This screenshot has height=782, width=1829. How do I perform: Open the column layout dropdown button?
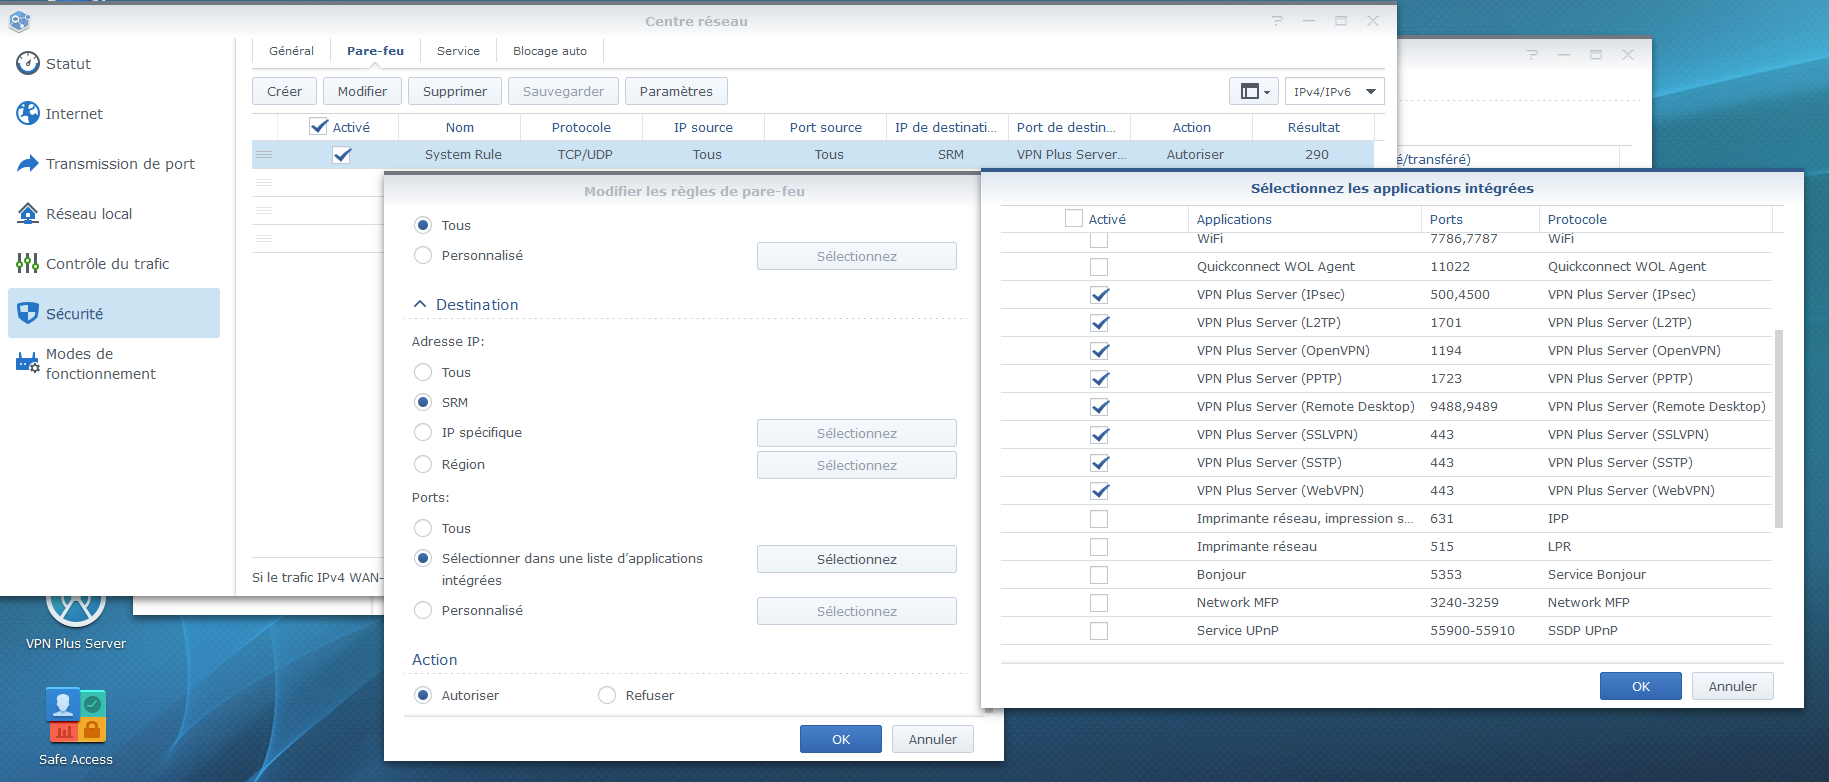tap(1254, 92)
